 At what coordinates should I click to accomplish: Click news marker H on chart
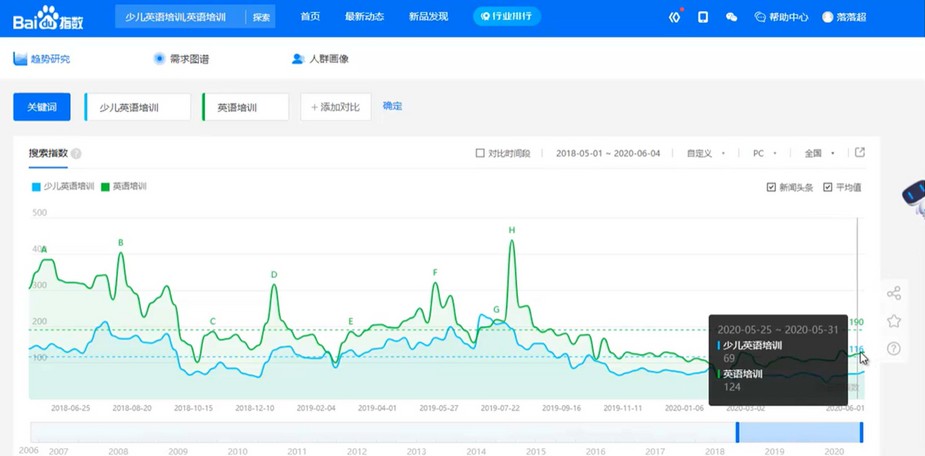tap(512, 230)
